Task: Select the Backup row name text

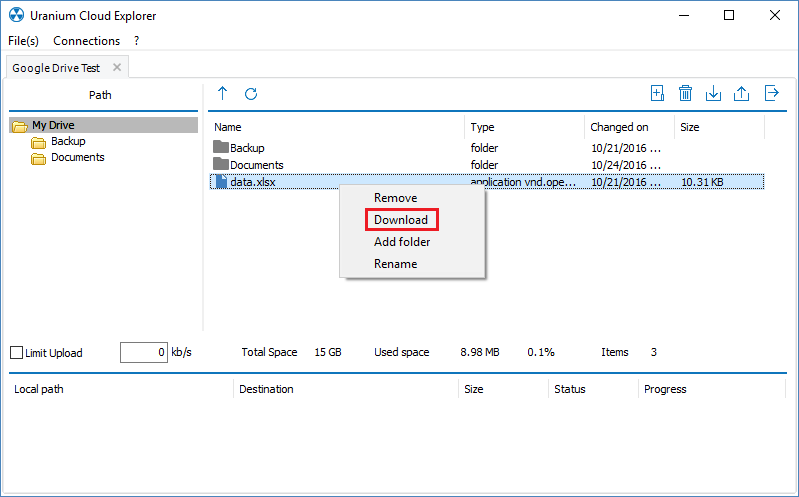Action: tap(247, 148)
